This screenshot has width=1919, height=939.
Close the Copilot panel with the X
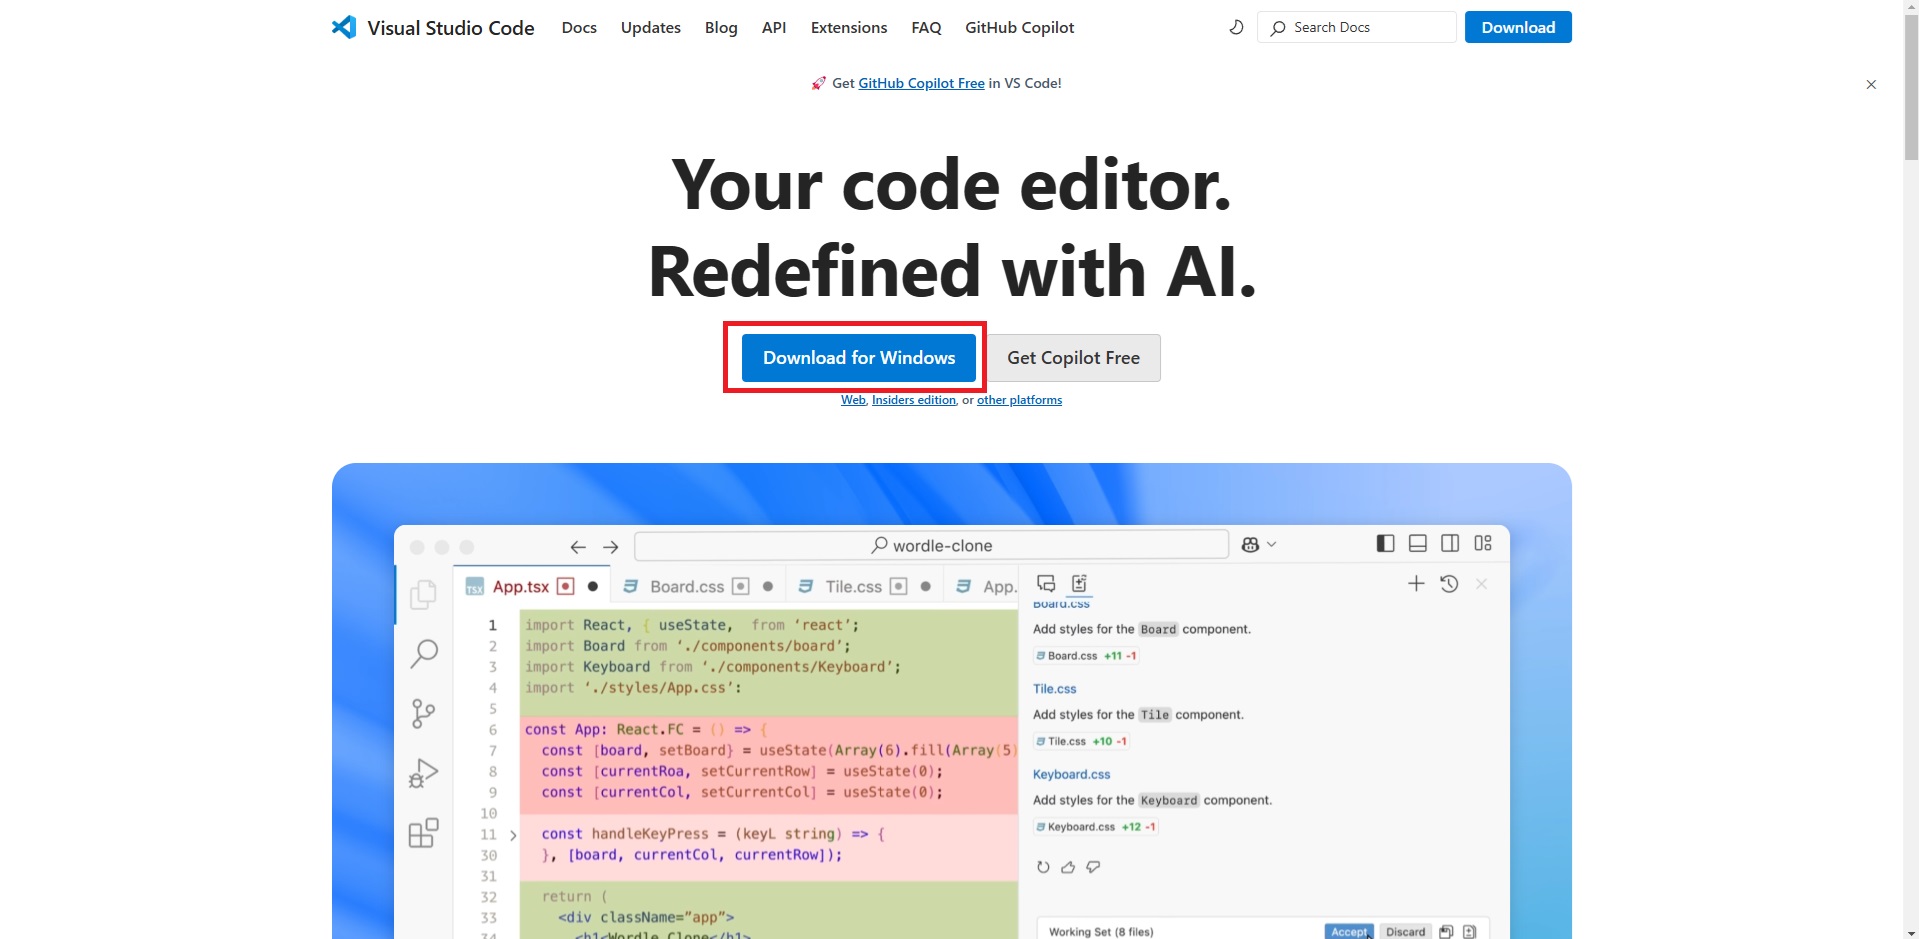click(x=1482, y=583)
